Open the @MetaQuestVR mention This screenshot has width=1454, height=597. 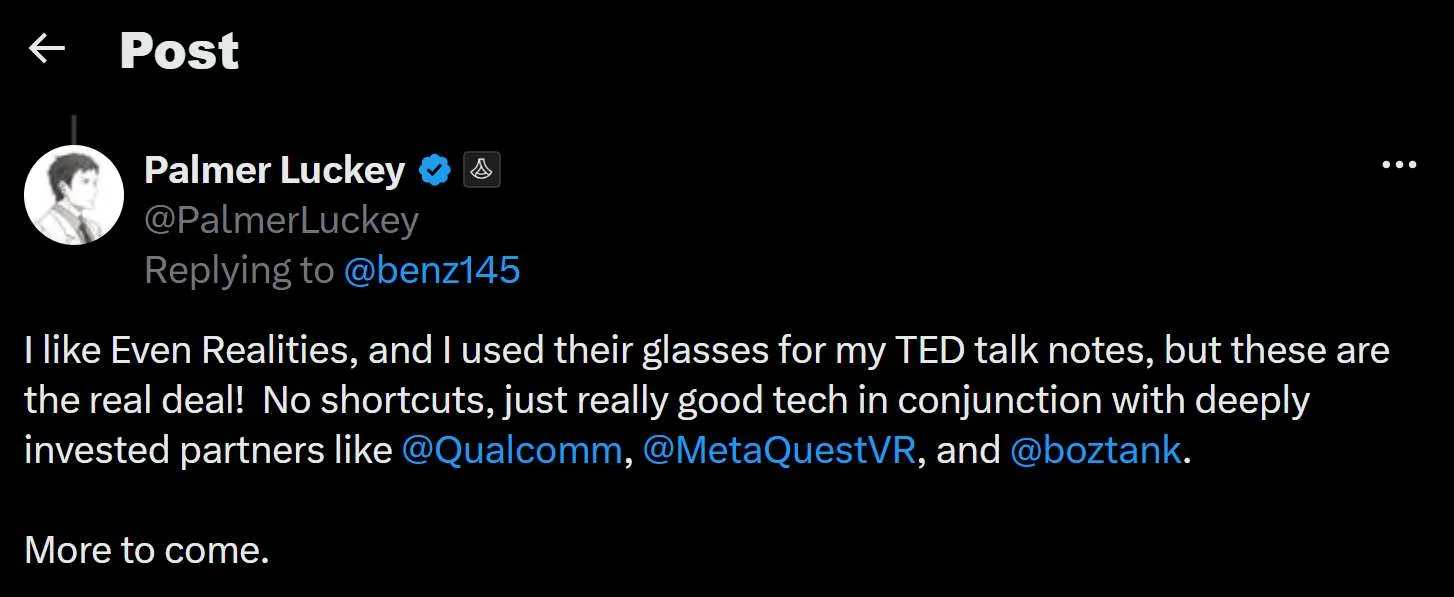(x=780, y=451)
